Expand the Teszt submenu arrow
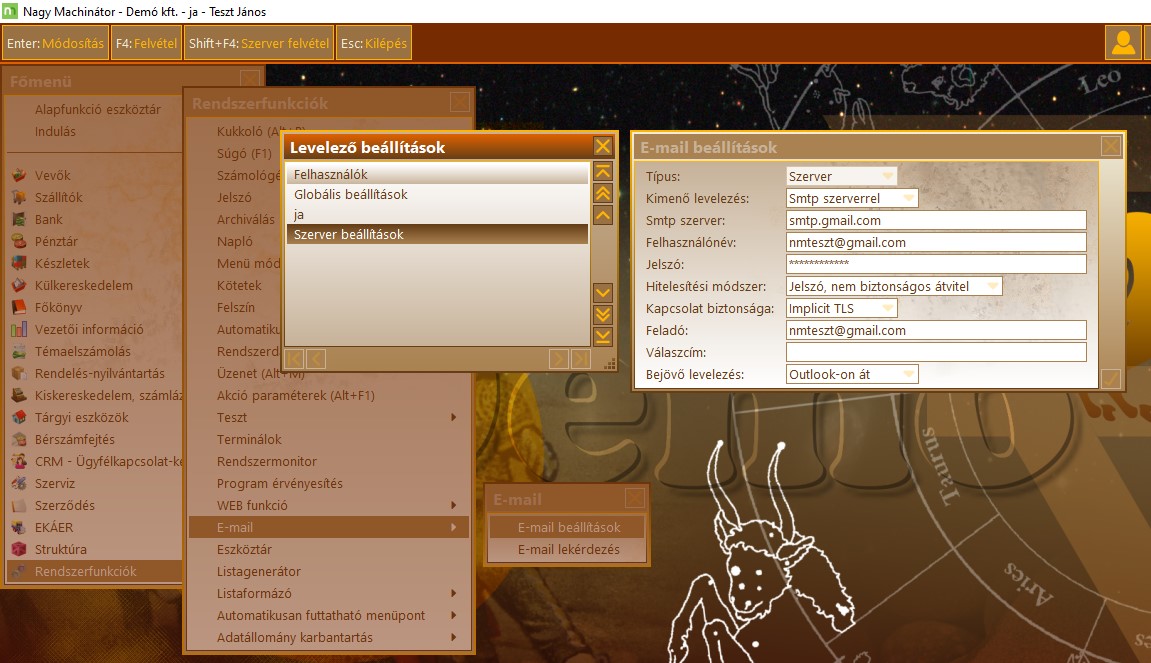This screenshot has width=1151, height=663. coord(454,418)
